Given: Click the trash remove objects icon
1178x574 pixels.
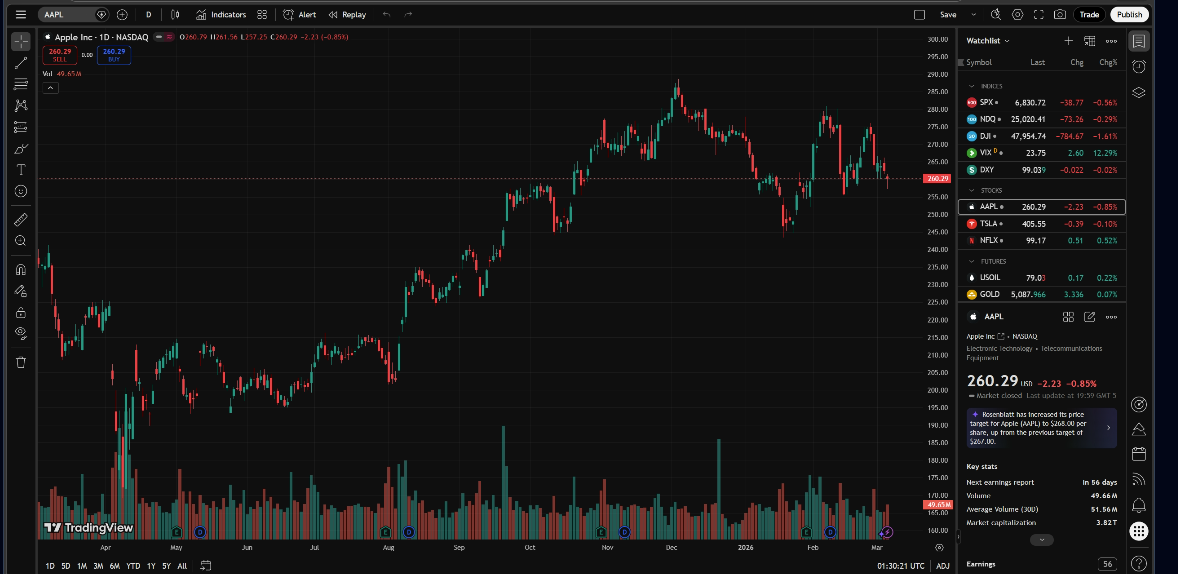Looking at the screenshot, I should pos(20,362).
